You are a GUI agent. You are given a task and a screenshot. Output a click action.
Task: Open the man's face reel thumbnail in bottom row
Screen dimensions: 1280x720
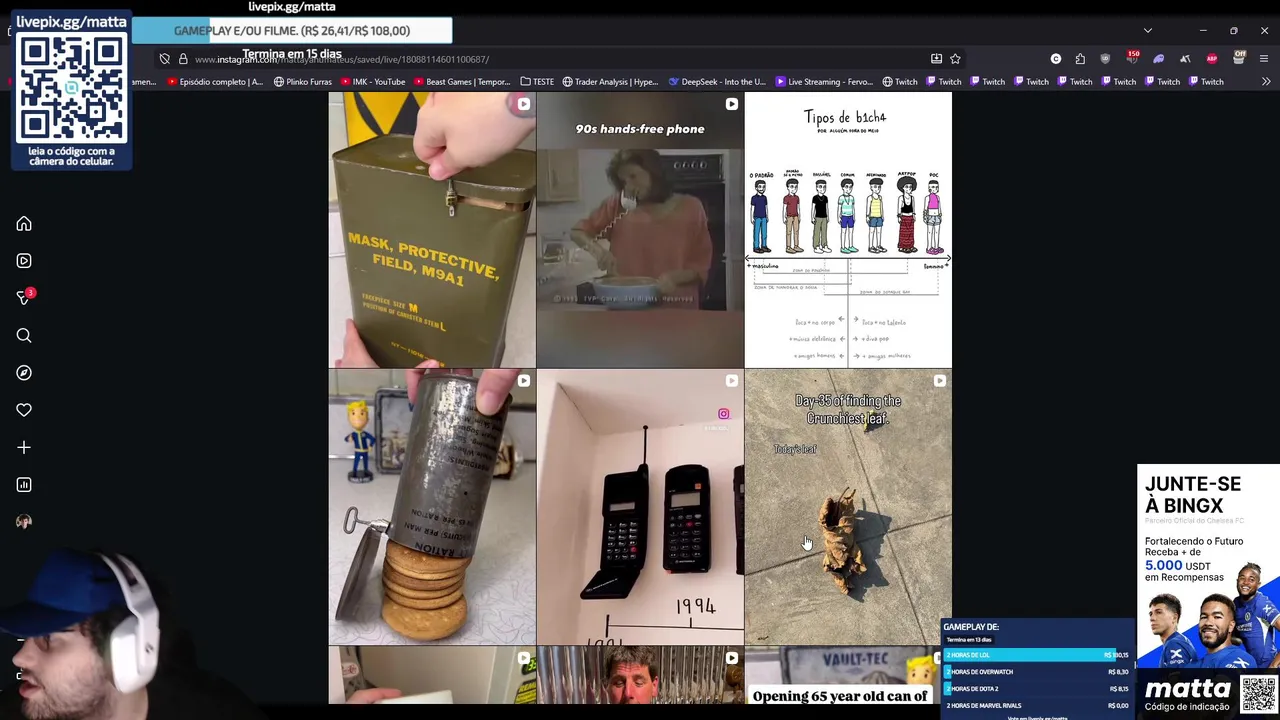(x=640, y=675)
